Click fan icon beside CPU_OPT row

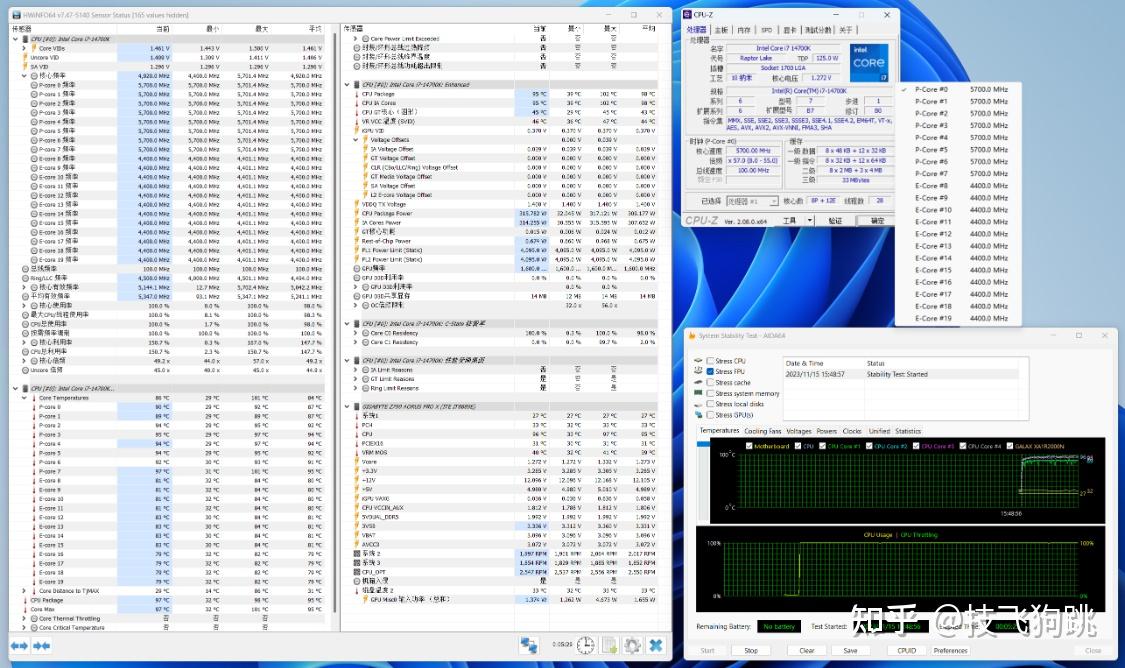click(357, 572)
